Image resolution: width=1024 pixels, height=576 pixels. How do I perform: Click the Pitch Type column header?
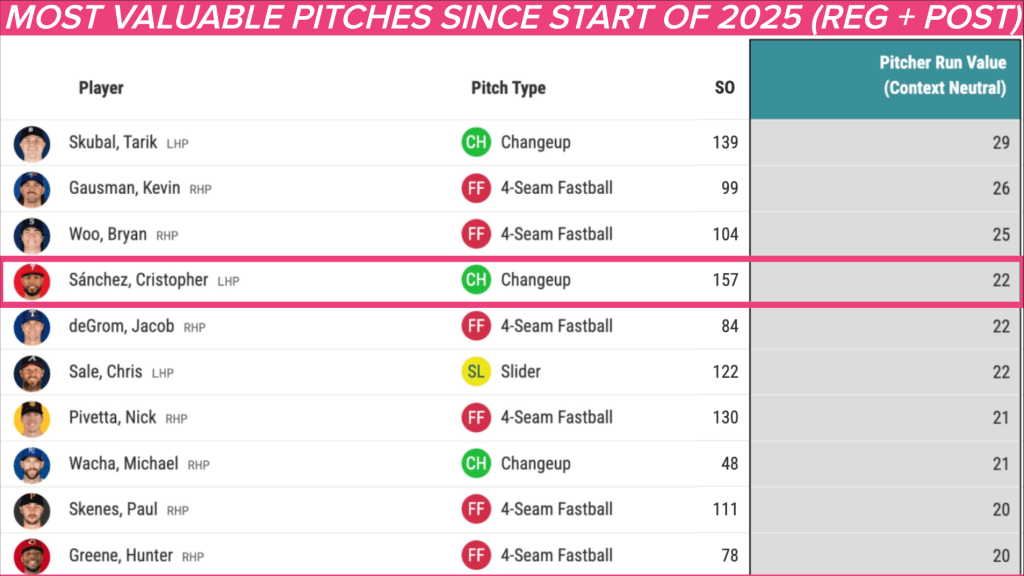point(508,88)
